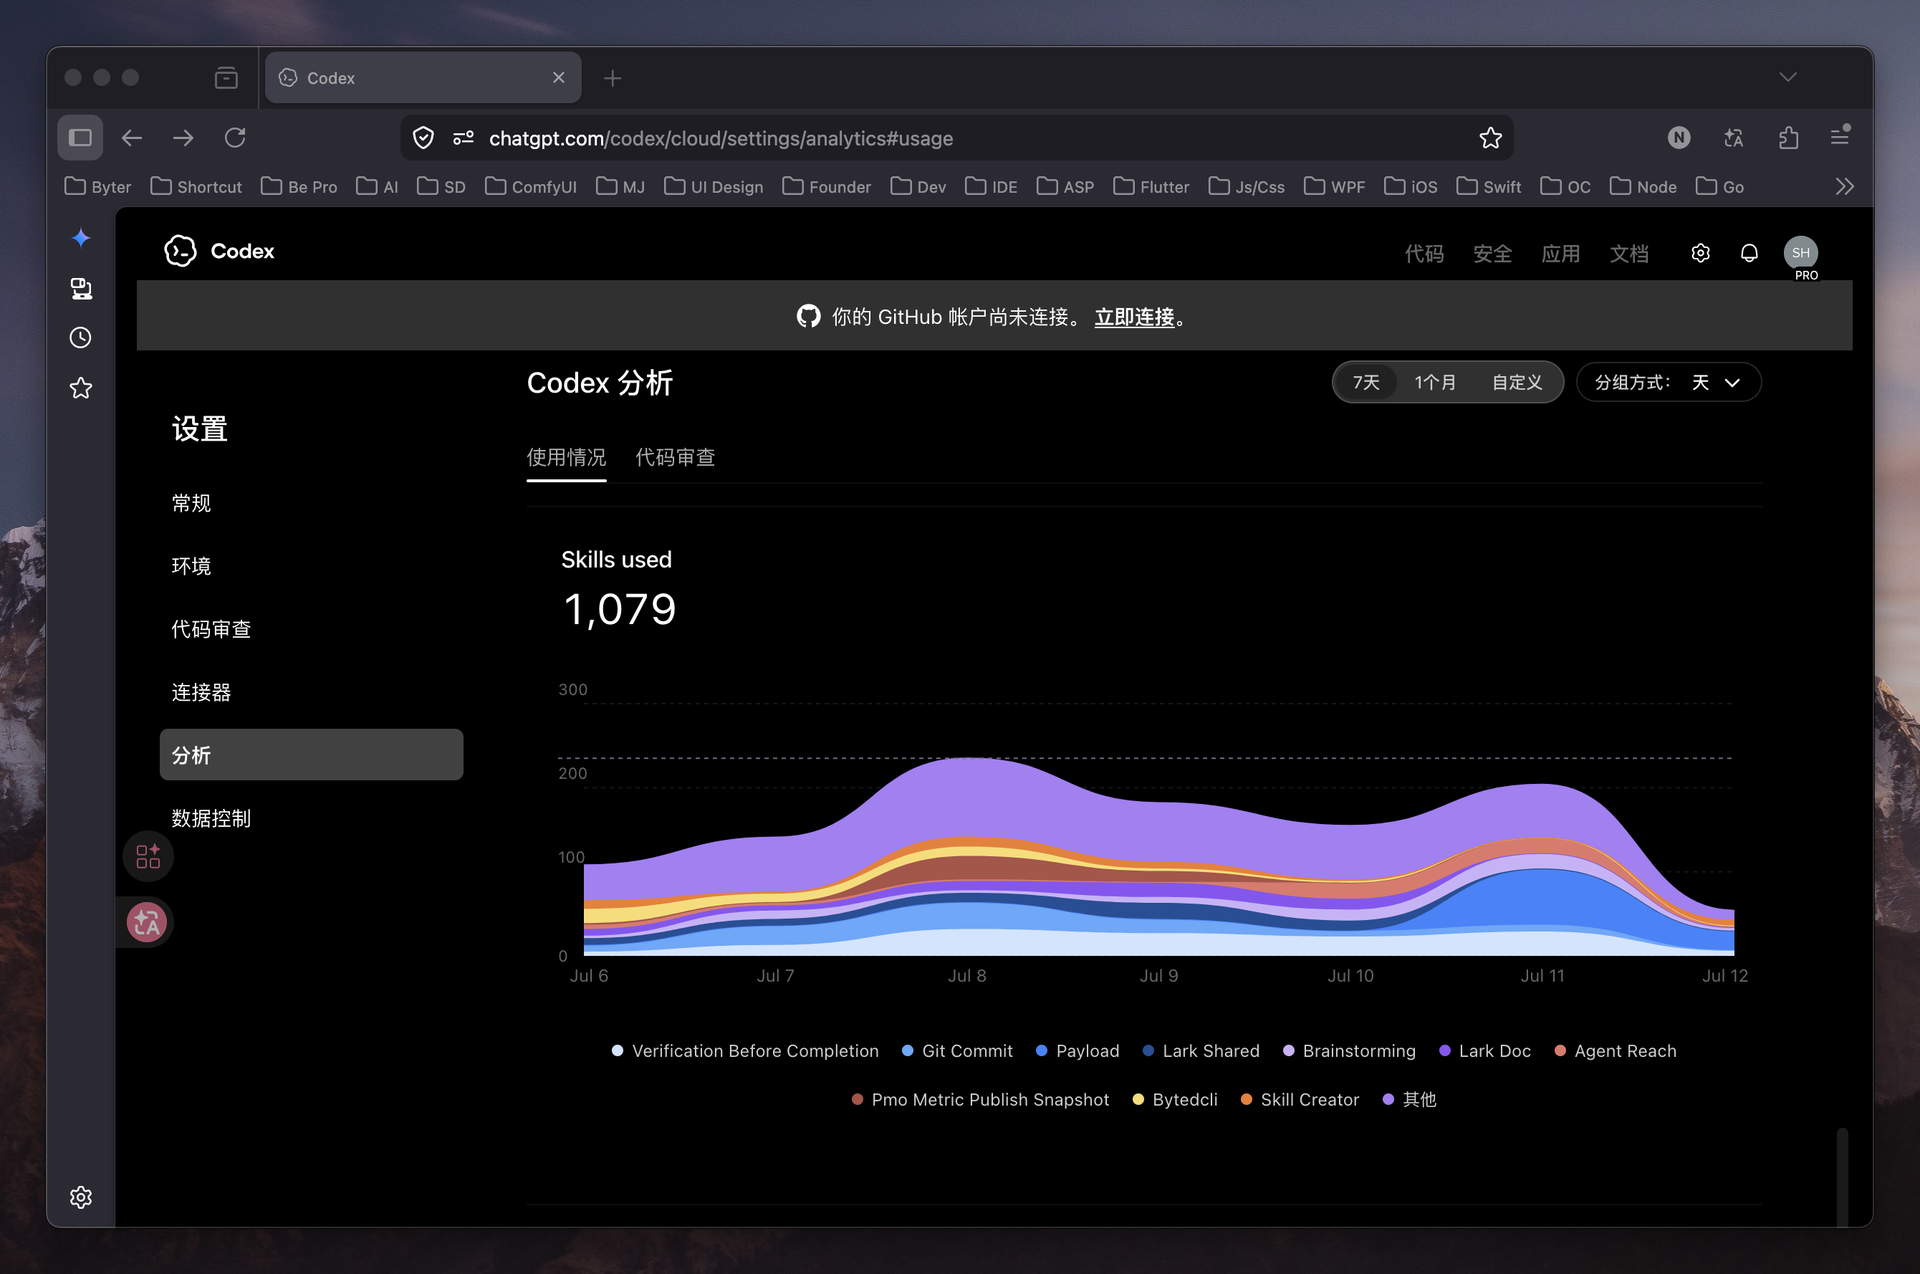1920x1274 pixels.
Task: Click the translate page toolbar icon
Action: [1734, 138]
